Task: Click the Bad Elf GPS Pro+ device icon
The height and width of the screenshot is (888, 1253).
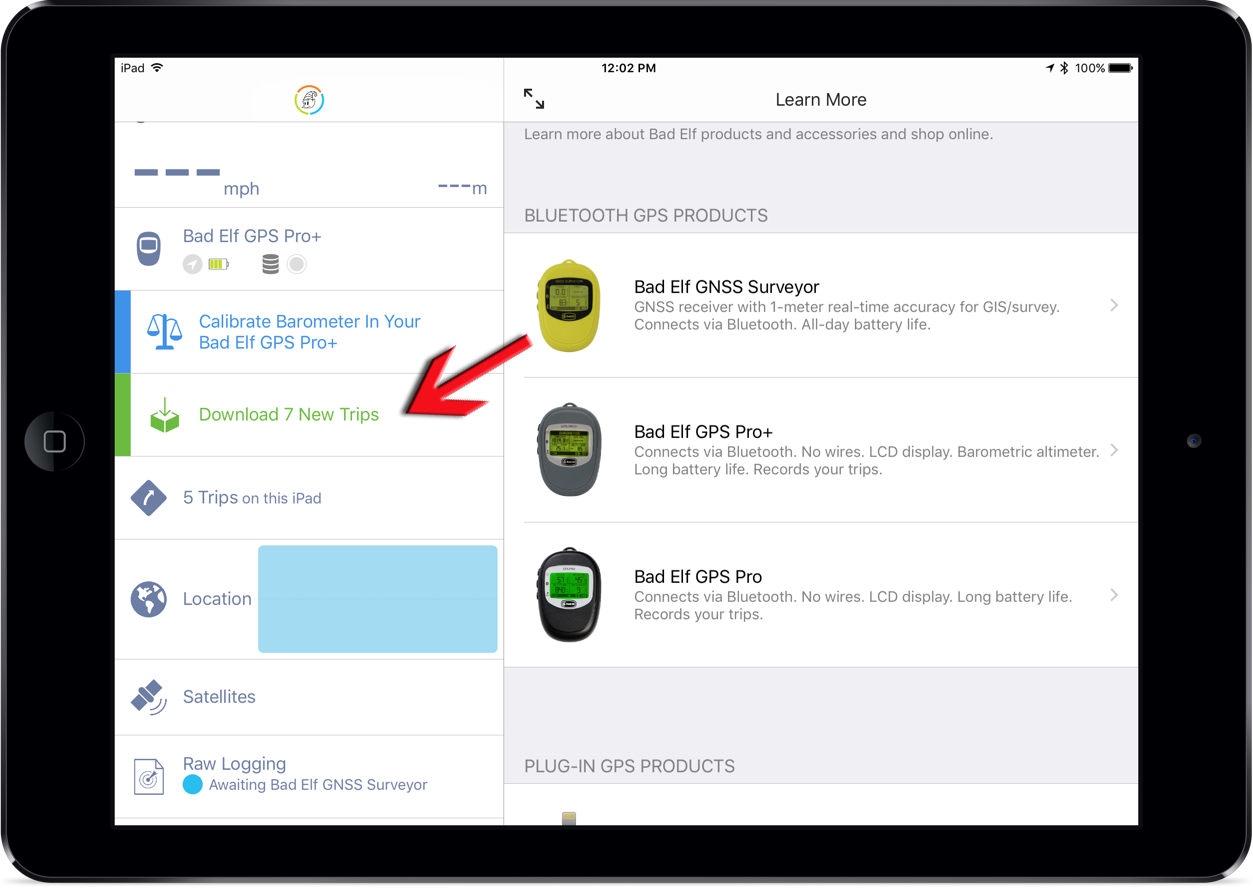Action: tap(149, 248)
